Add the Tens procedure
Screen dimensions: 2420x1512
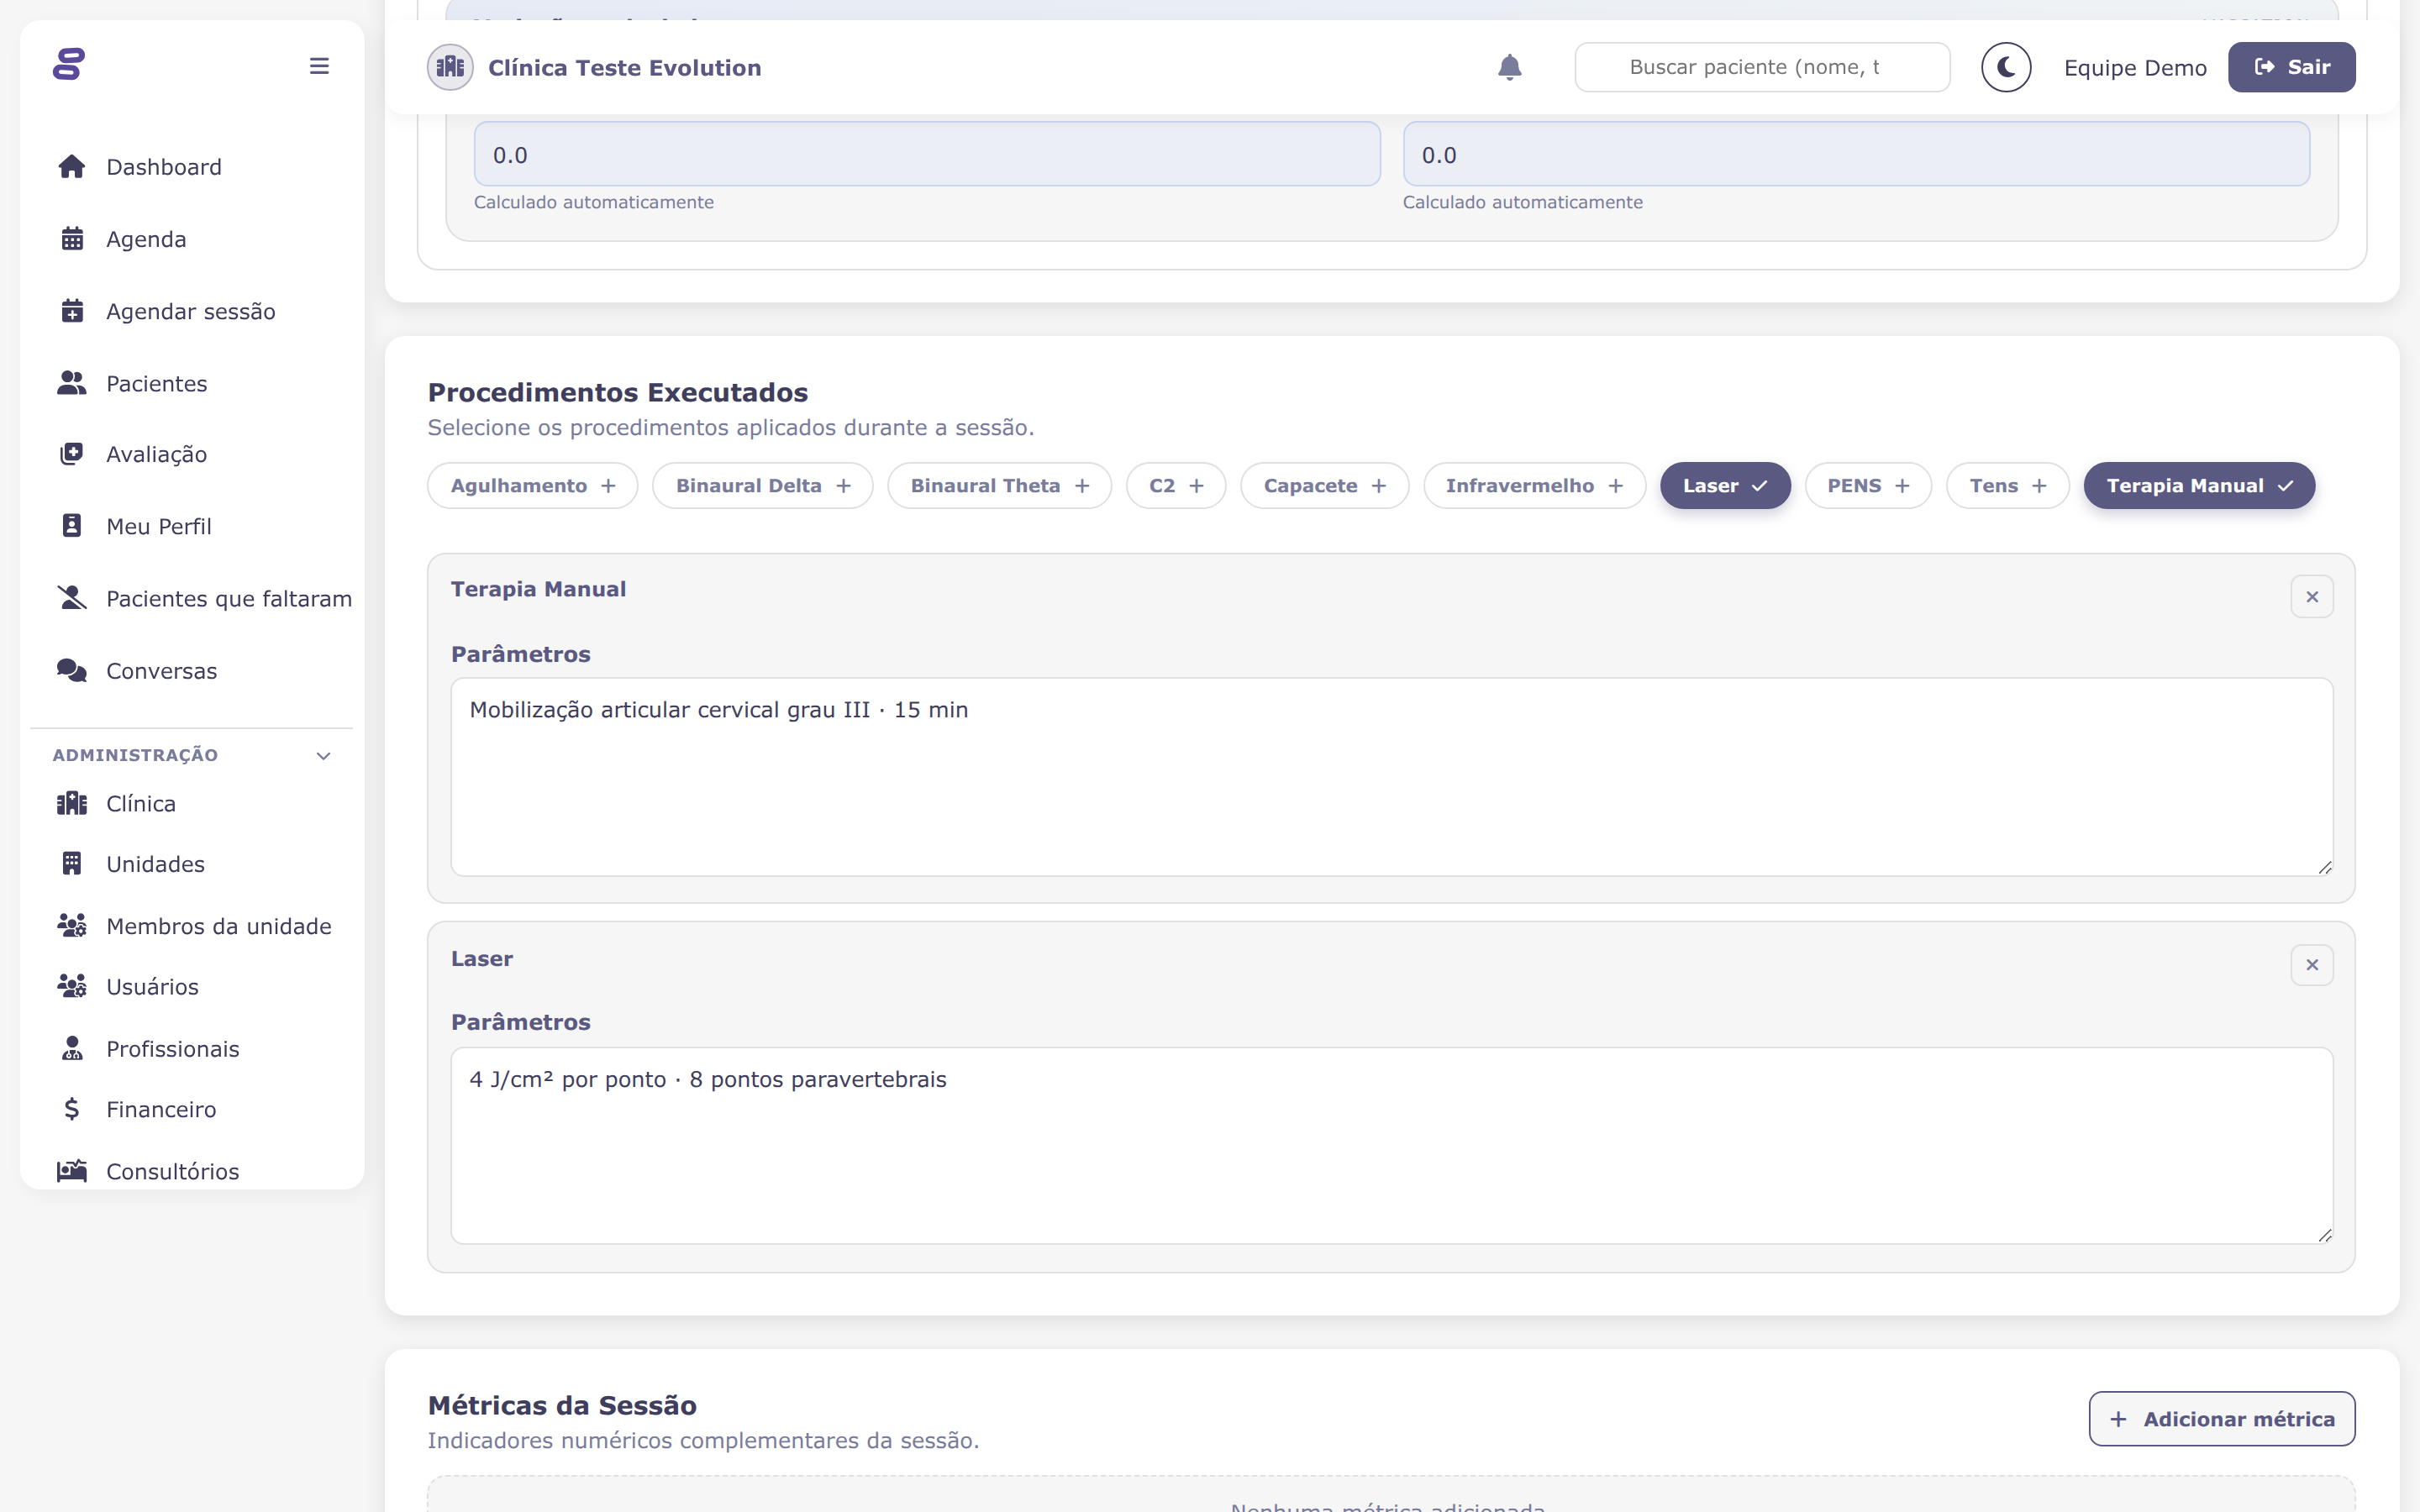2008,486
